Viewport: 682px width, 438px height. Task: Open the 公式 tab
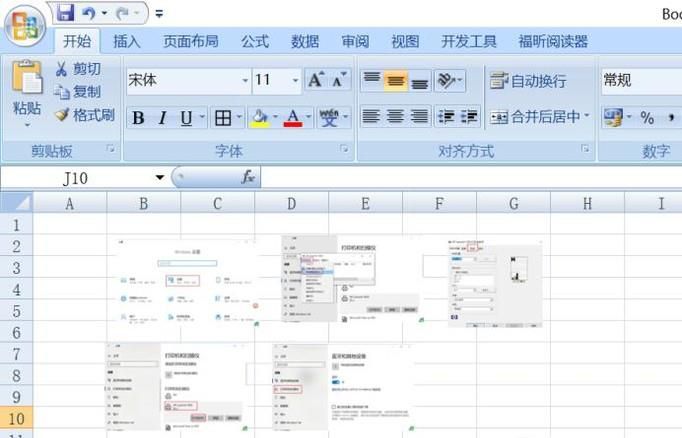click(255, 41)
